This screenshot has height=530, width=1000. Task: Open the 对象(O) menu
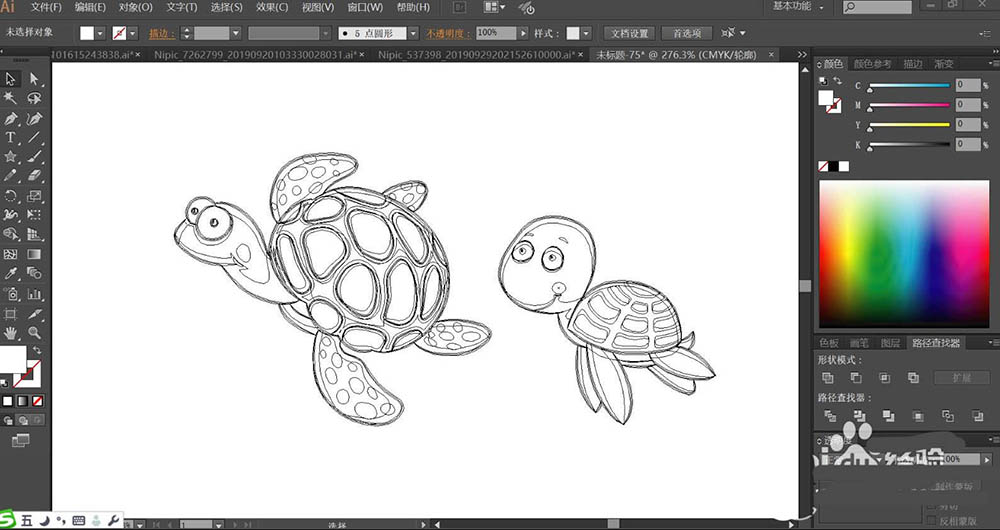pyautogui.click(x=136, y=8)
